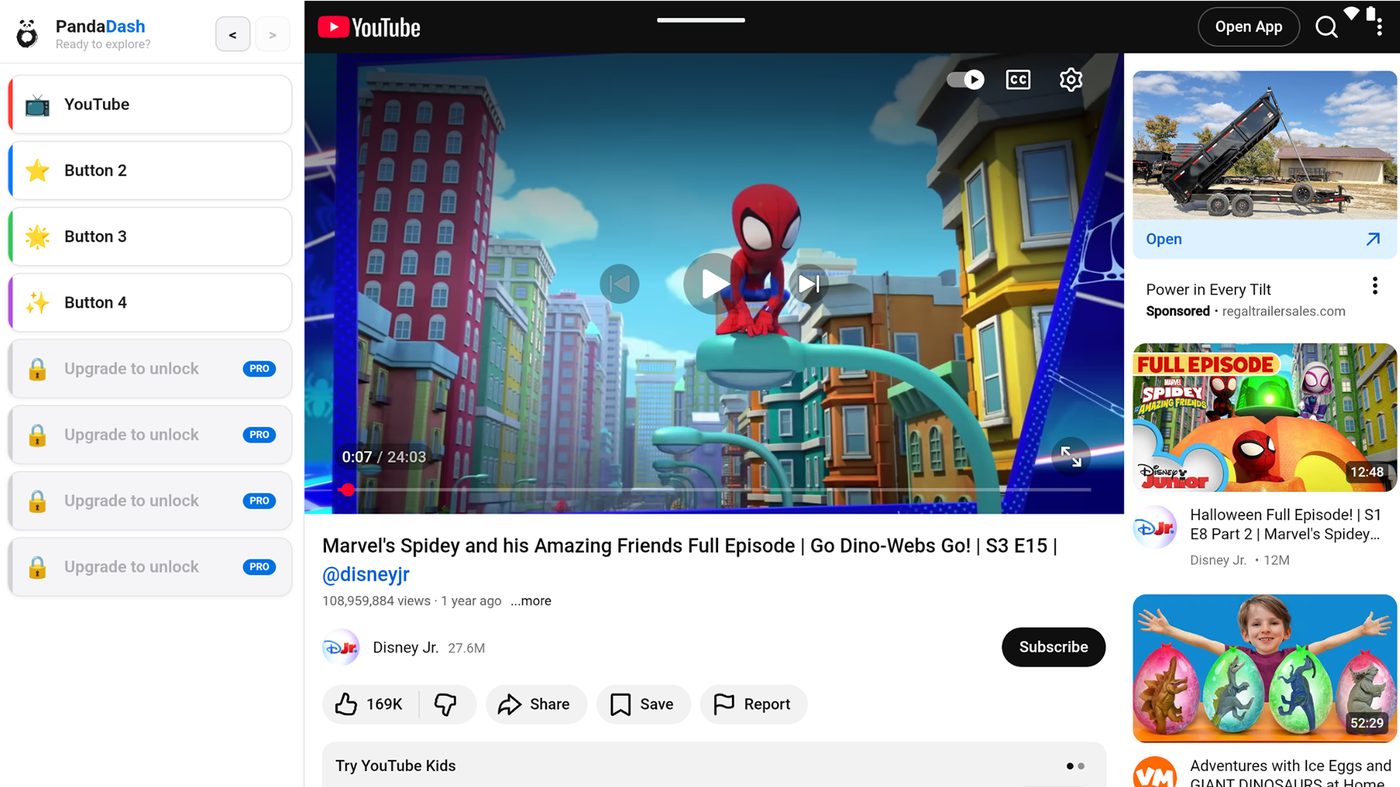1400x787 pixels.
Task: Click the ad's Open link
Action: click(x=1164, y=239)
